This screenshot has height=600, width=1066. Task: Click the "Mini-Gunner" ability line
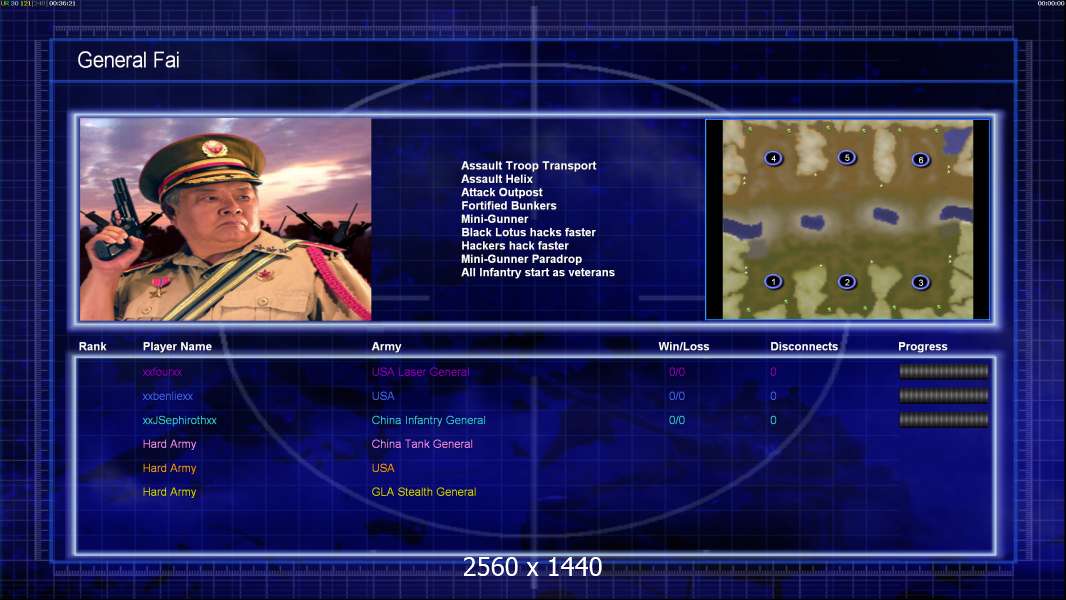tap(494, 219)
